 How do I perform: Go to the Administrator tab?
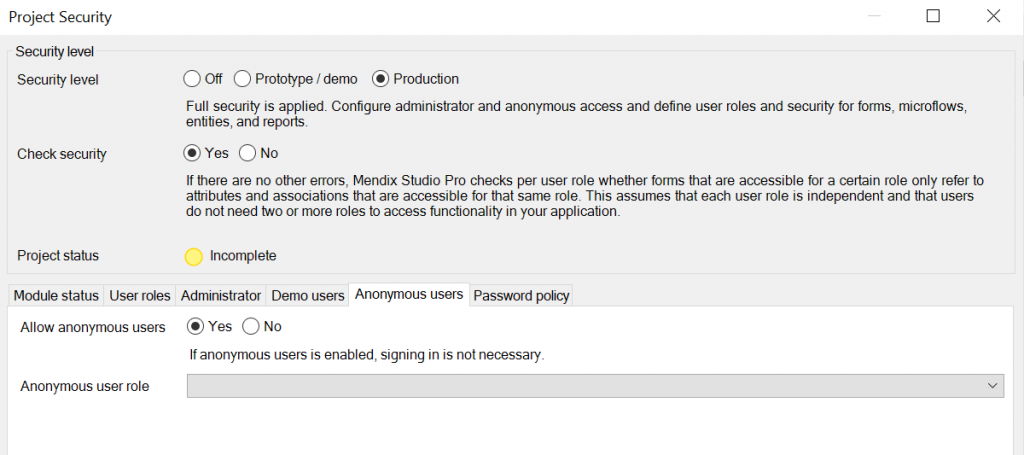click(221, 295)
